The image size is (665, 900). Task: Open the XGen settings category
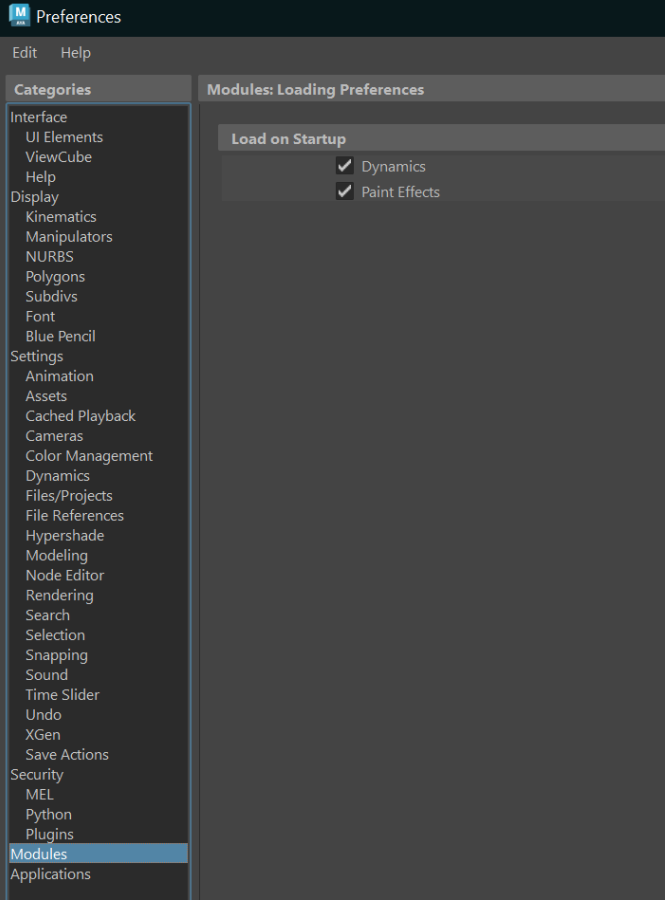[43, 735]
